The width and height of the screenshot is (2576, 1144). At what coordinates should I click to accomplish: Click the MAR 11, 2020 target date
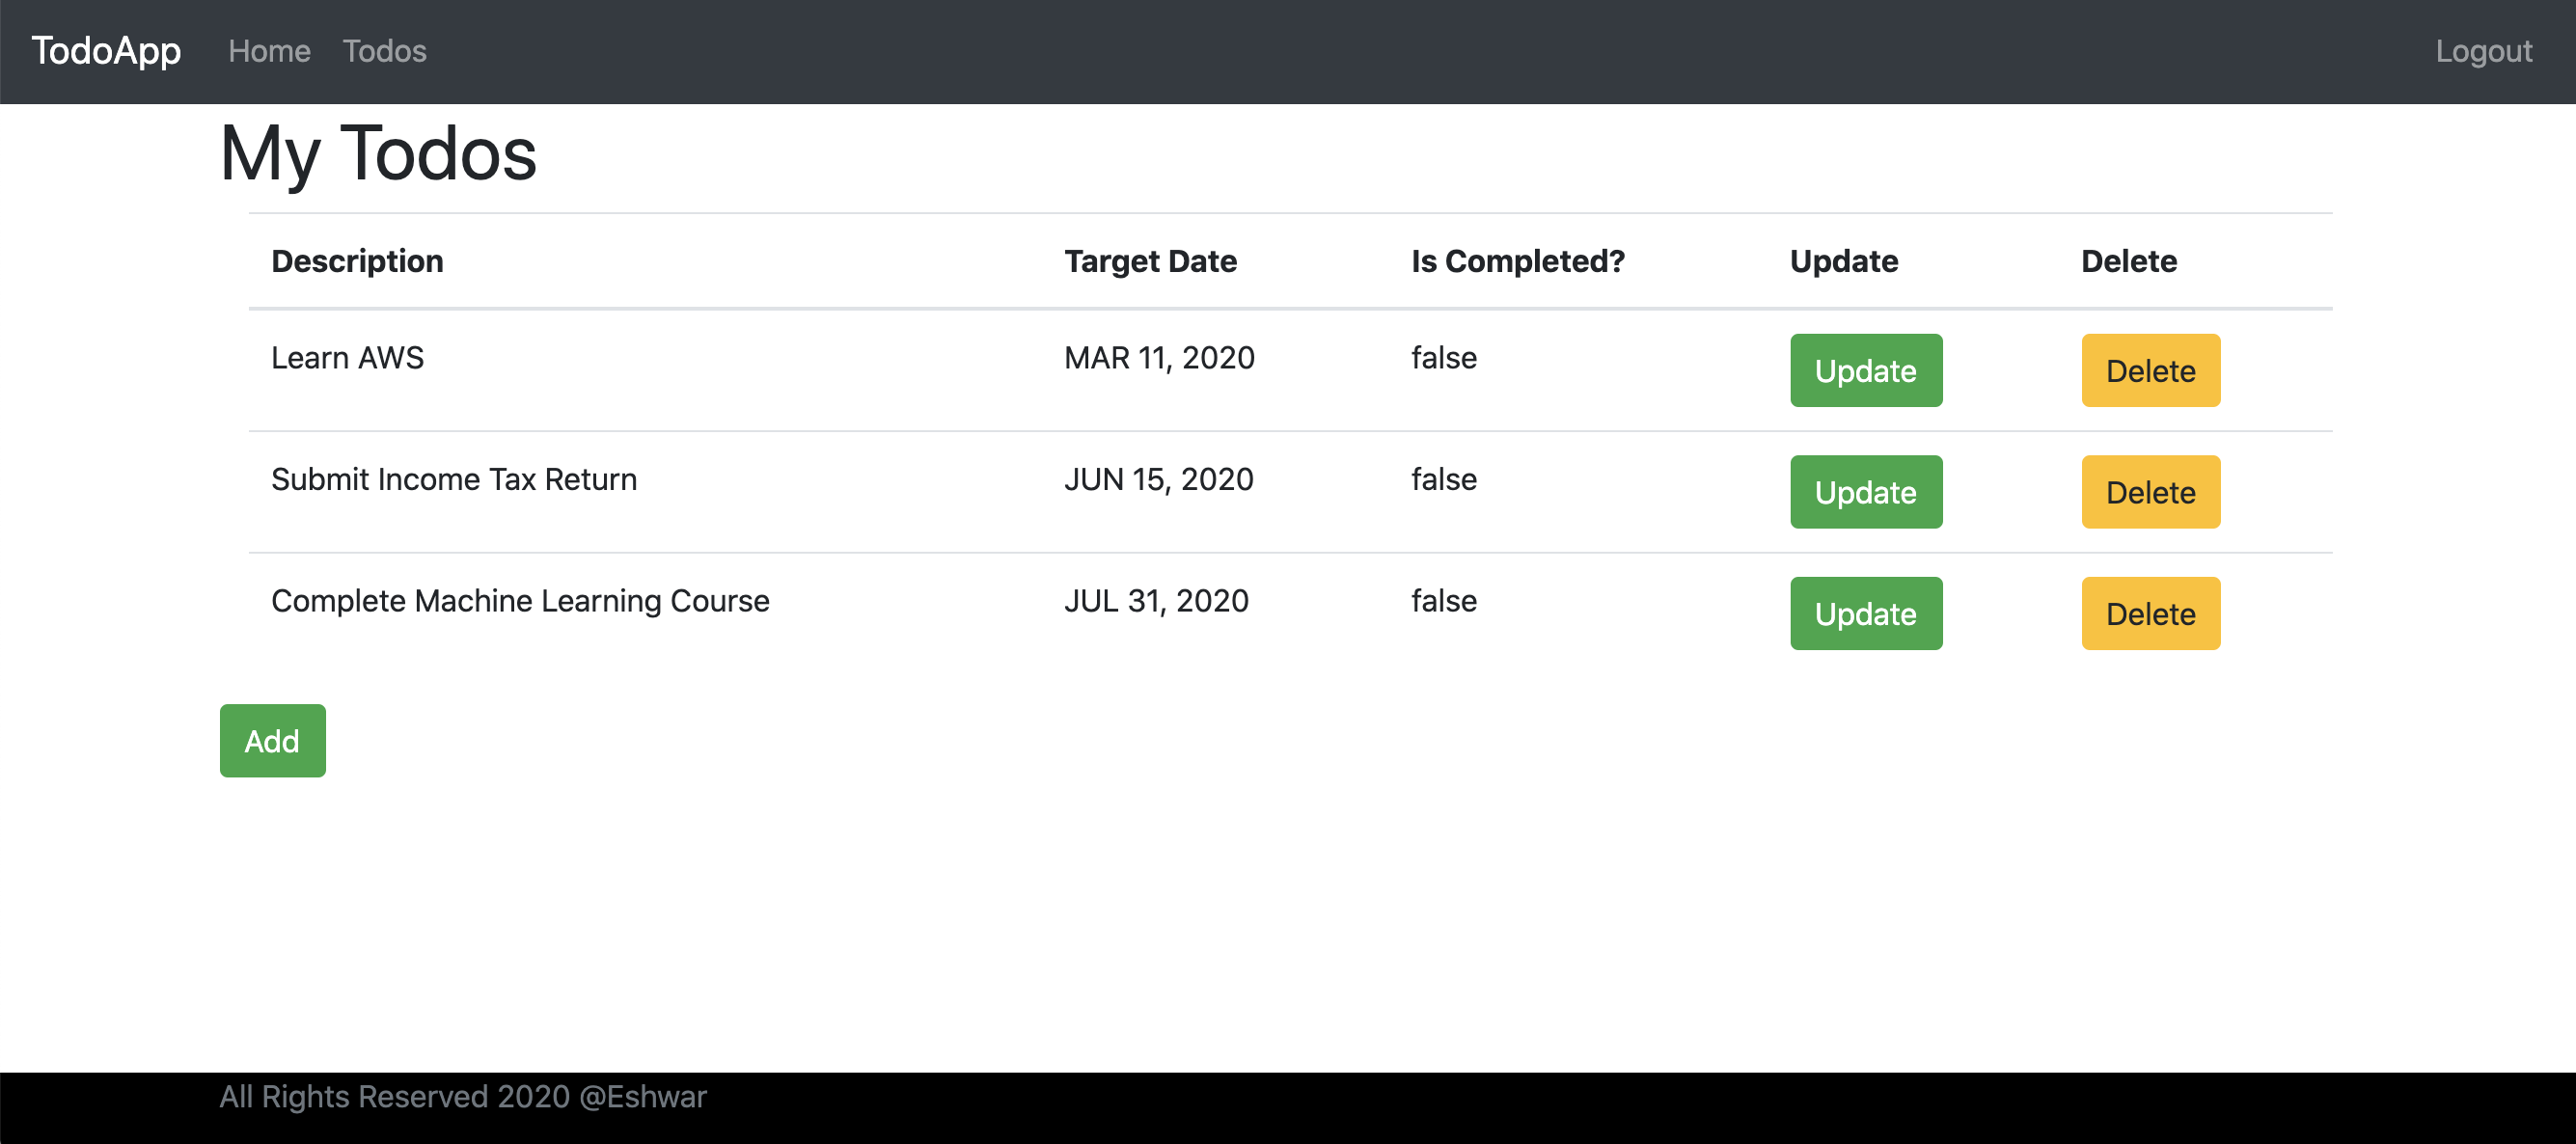click(x=1159, y=358)
